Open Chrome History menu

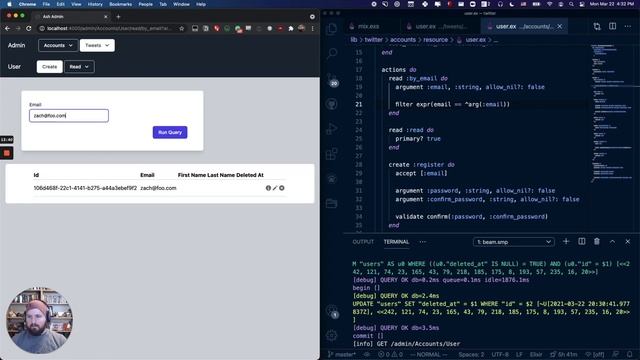point(95,4)
